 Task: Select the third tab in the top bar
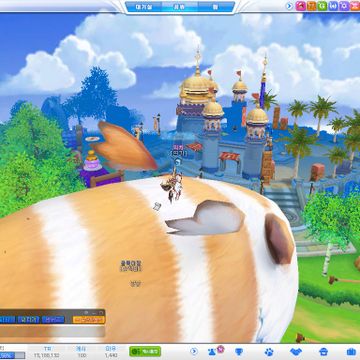216,7
